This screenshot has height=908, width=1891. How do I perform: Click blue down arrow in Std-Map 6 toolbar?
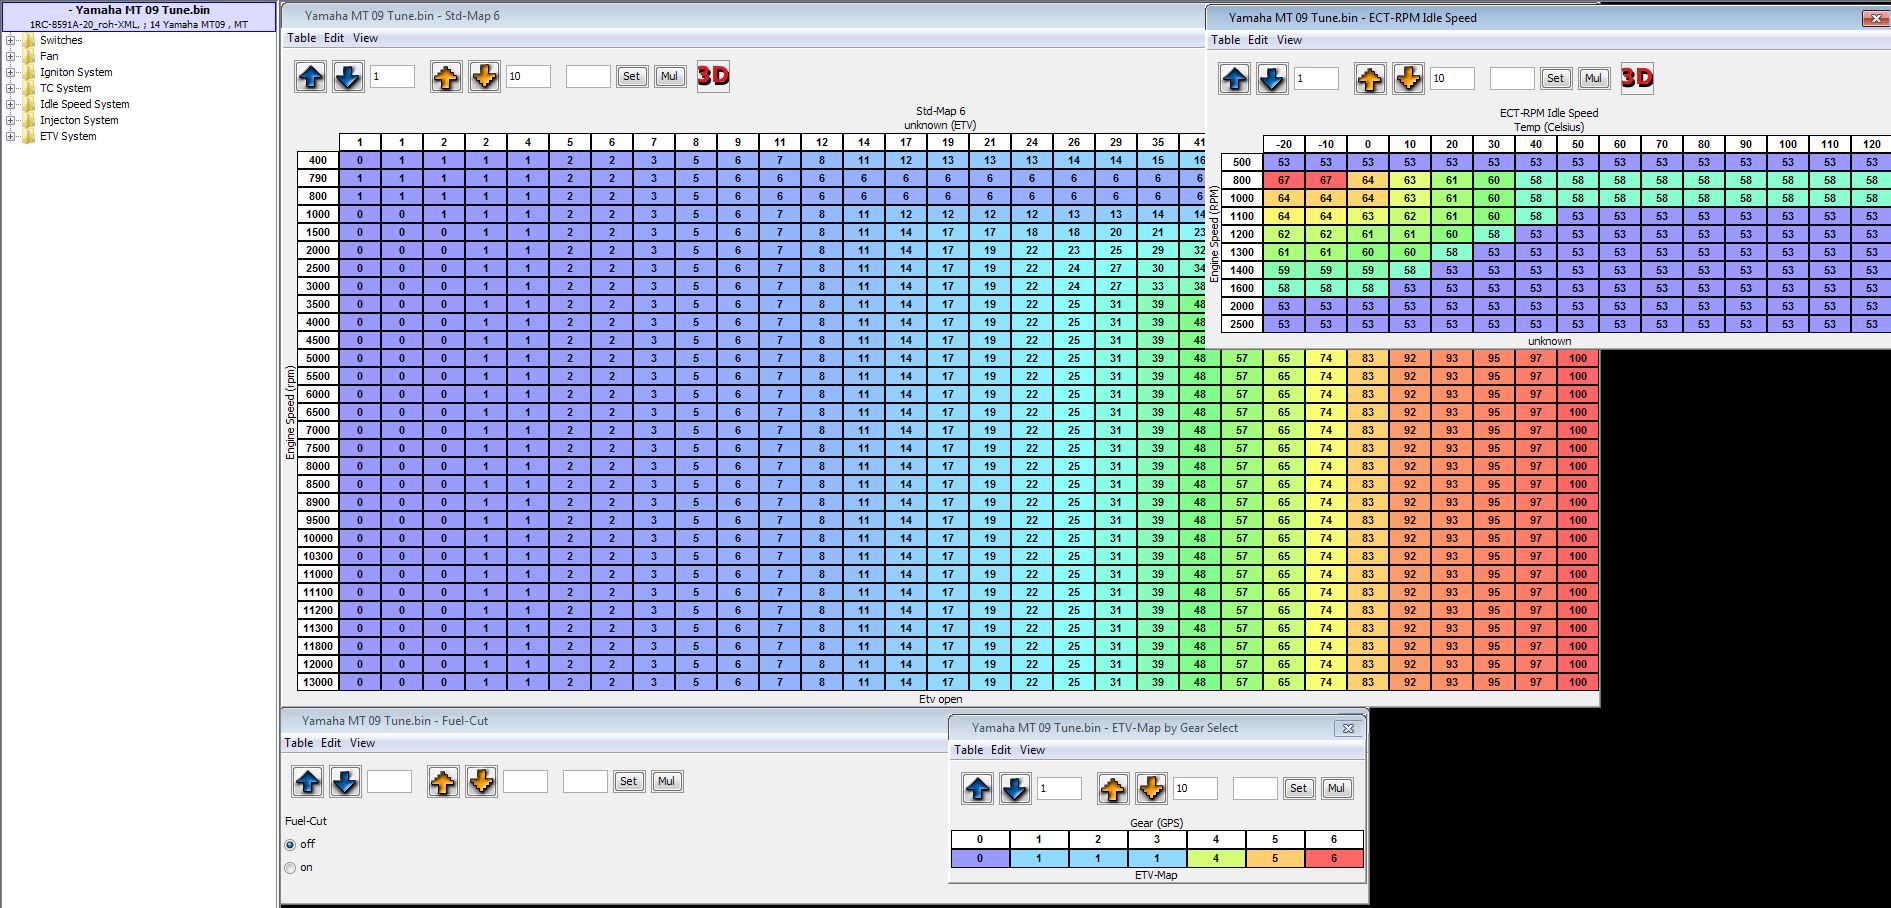tap(348, 77)
